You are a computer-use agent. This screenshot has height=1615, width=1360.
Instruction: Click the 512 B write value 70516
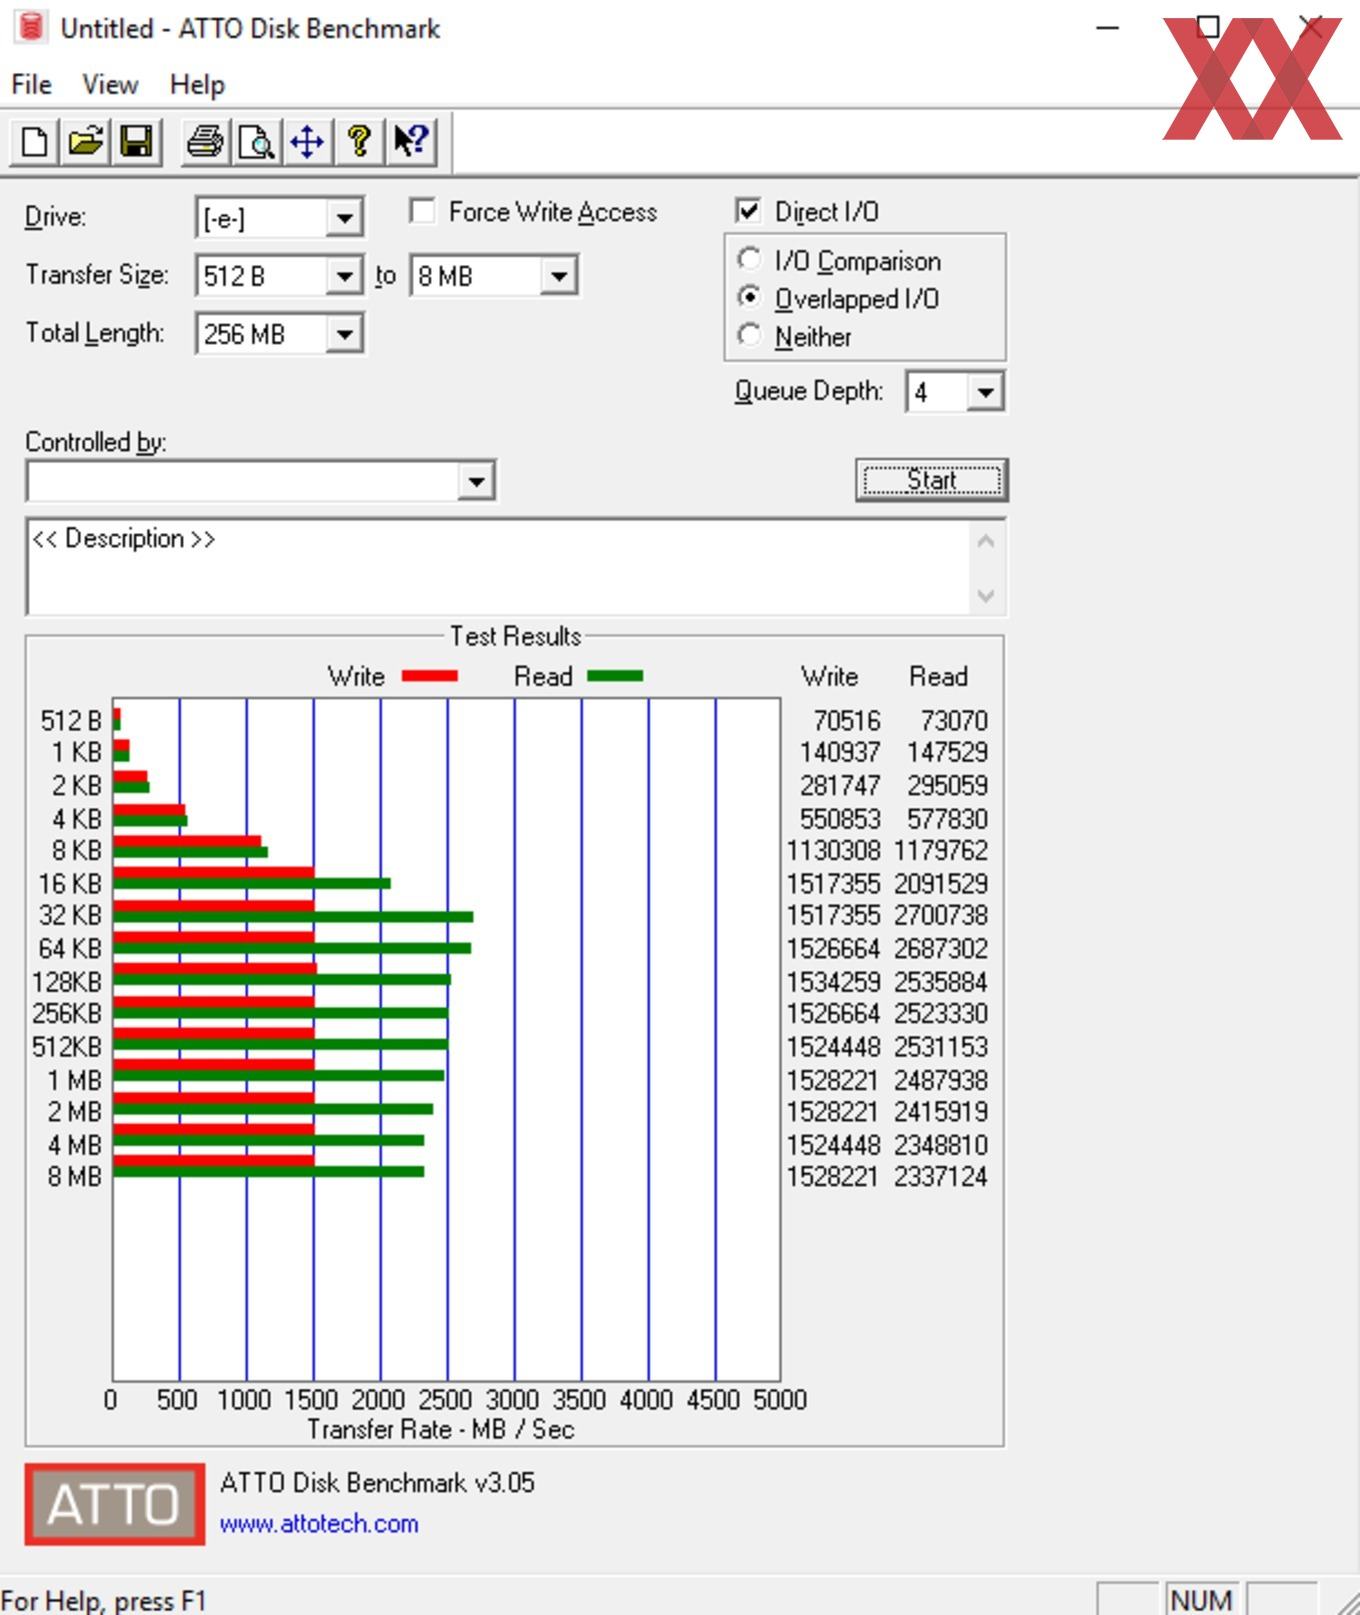pos(846,721)
